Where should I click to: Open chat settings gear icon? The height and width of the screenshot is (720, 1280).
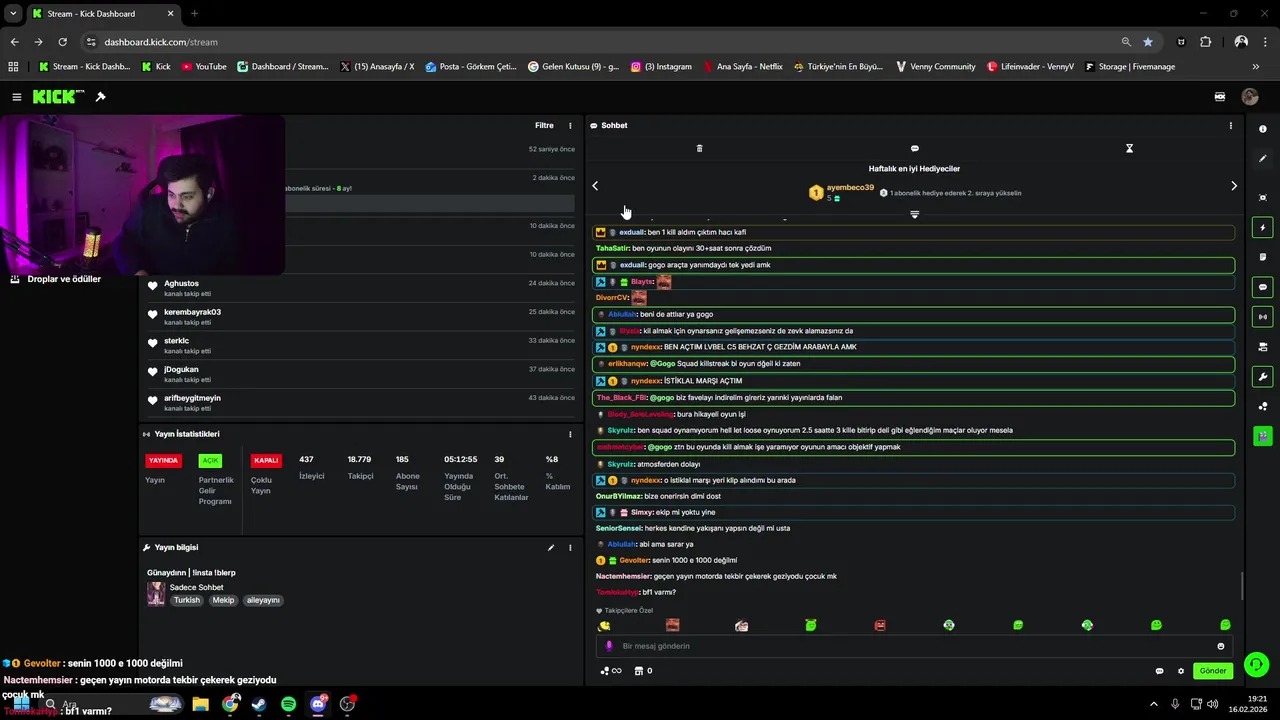tap(1180, 671)
